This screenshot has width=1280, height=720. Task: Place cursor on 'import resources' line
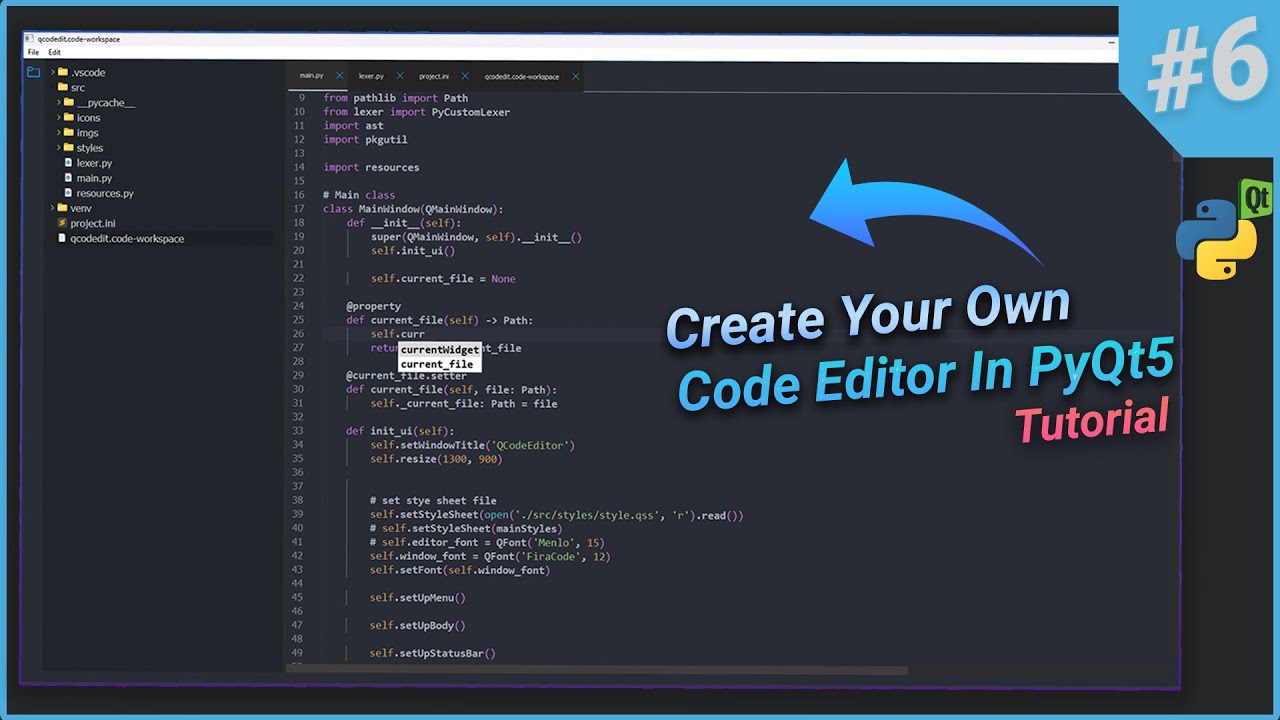(x=371, y=167)
